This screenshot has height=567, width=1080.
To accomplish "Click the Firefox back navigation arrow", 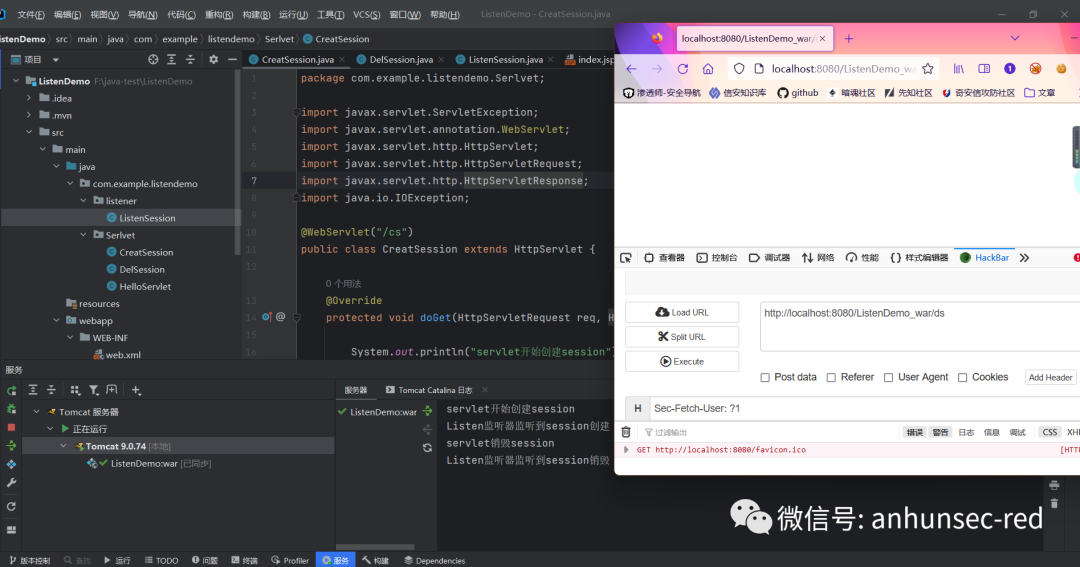I will 631,69.
